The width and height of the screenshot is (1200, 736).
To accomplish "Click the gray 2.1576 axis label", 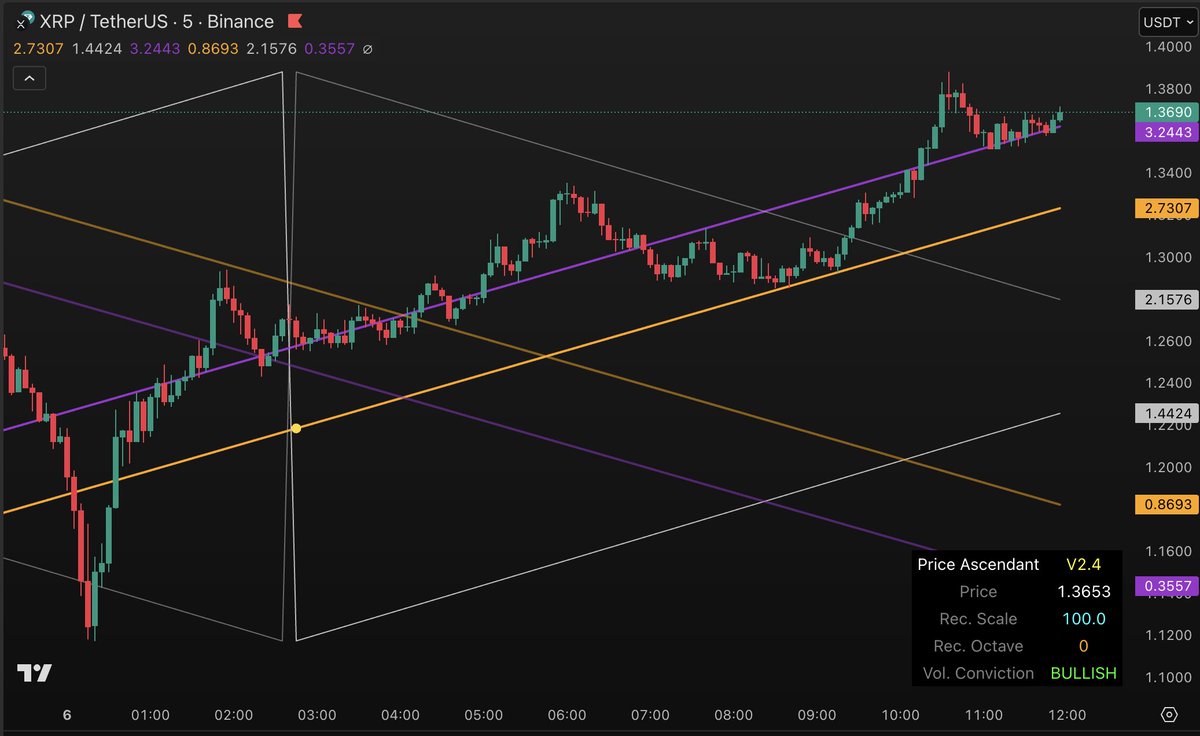I will click(1165, 299).
